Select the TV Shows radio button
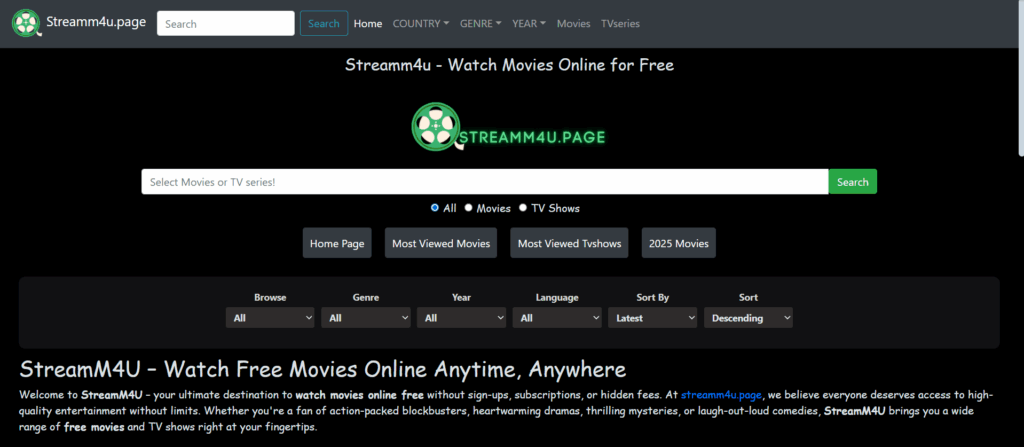 click(x=523, y=208)
